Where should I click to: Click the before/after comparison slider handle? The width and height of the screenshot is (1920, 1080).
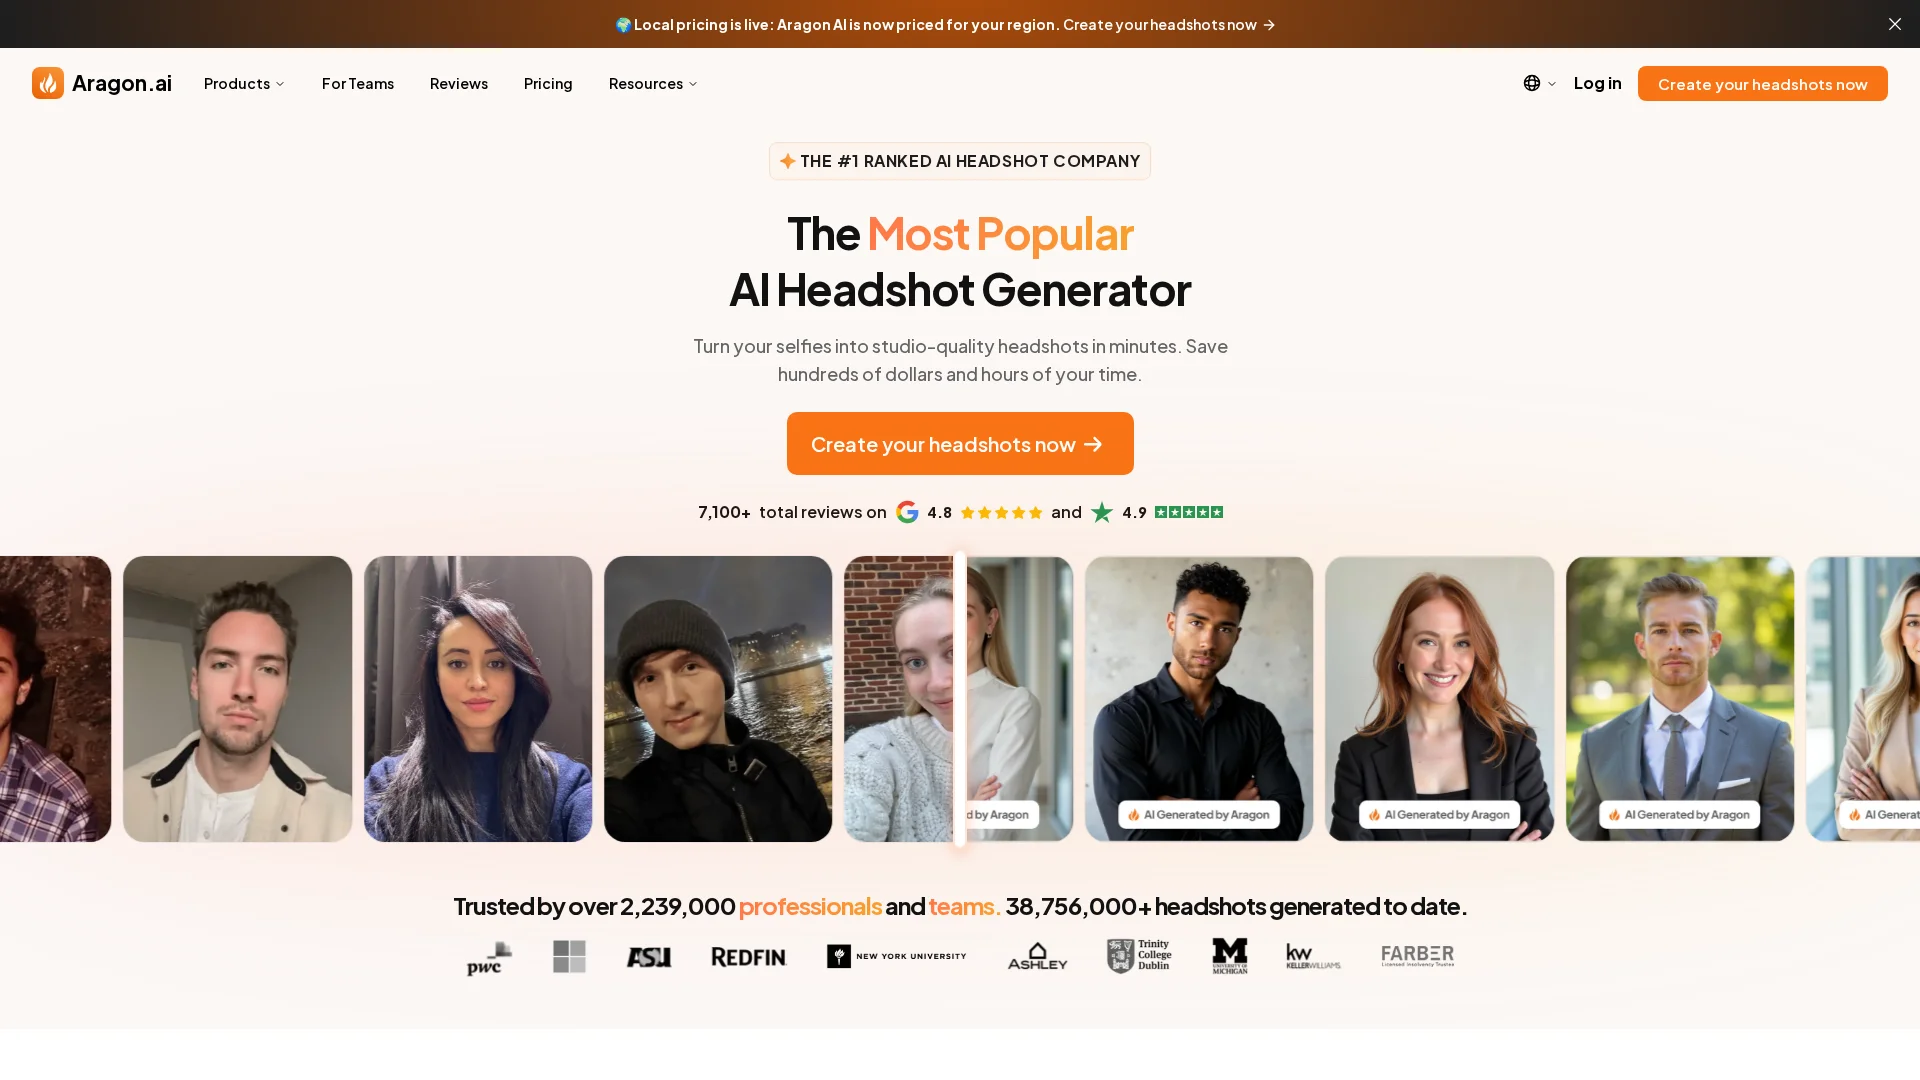(959, 698)
